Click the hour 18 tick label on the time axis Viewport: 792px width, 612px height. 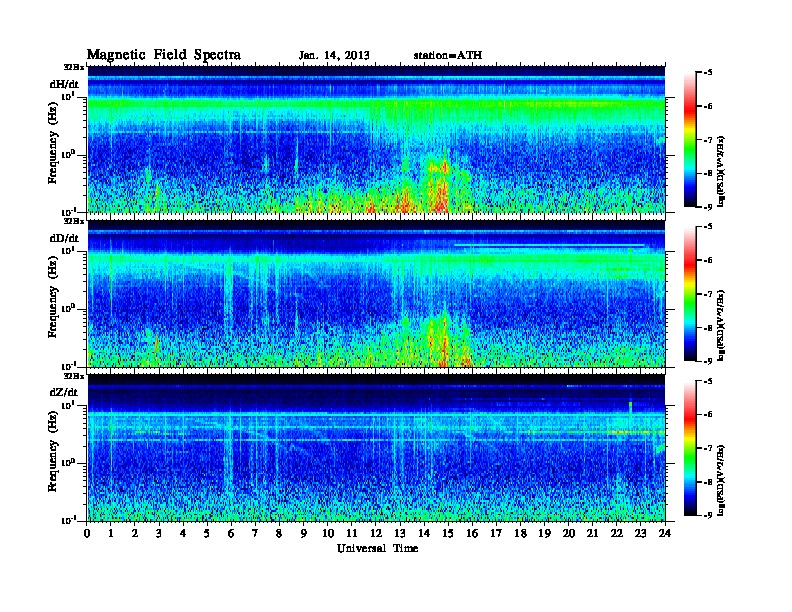tap(520, 534)
